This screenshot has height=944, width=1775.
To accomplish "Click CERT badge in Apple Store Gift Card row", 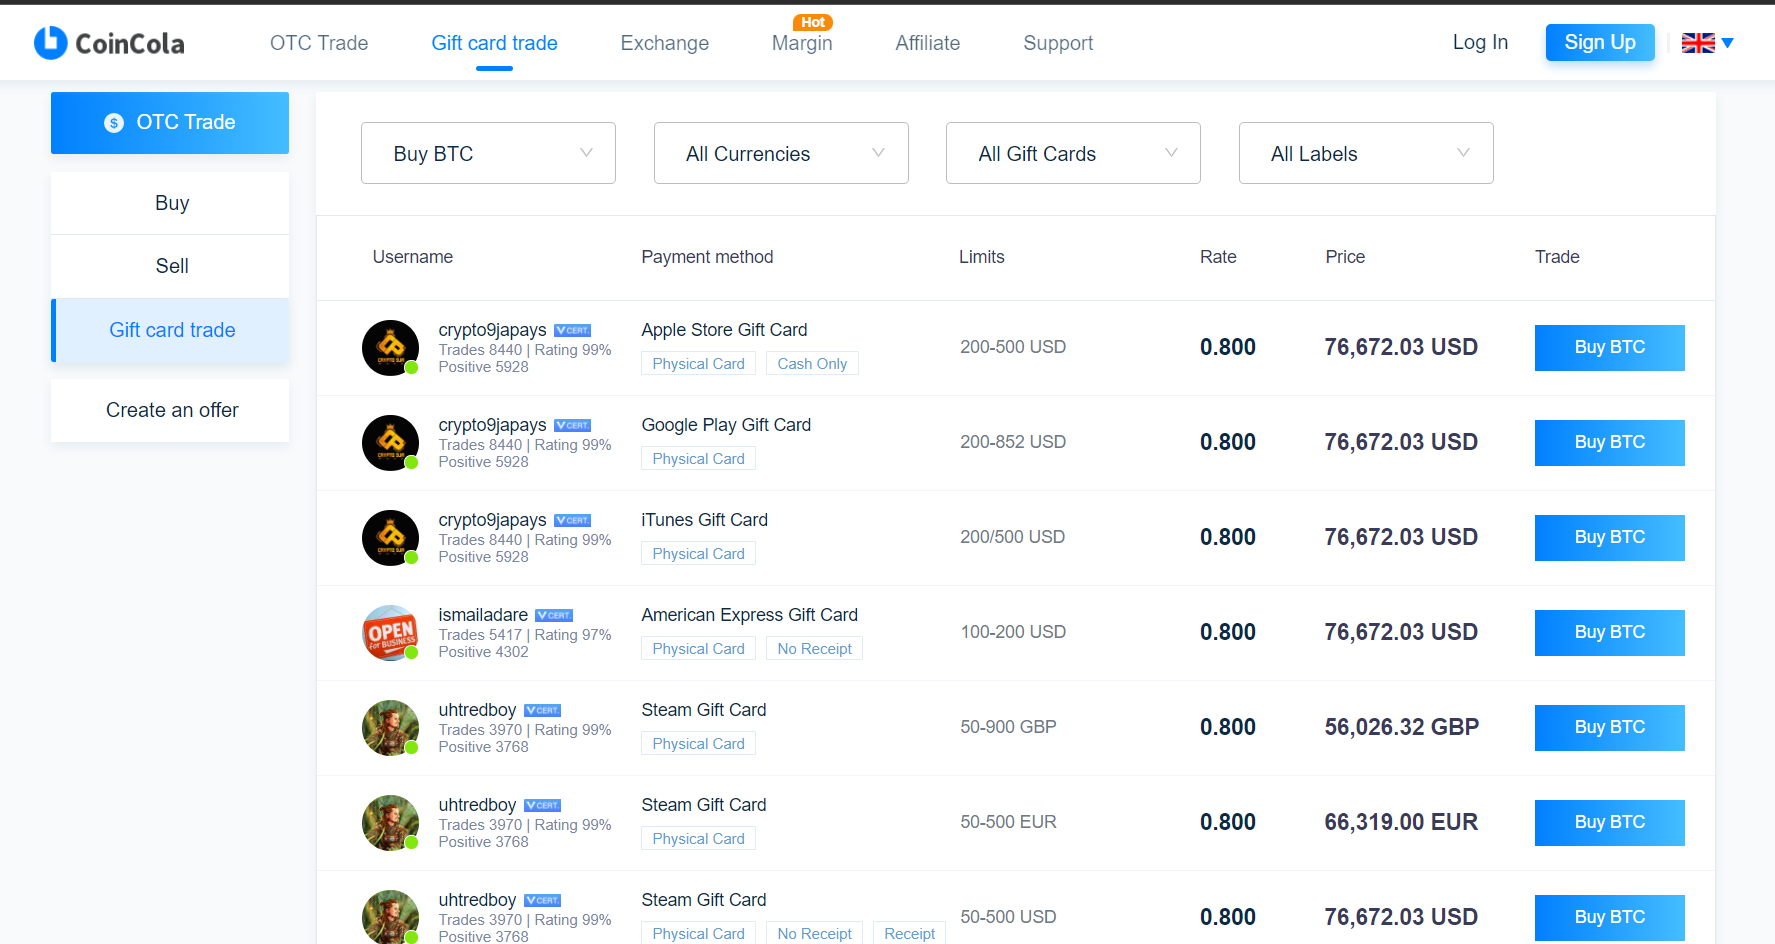I will coord(572,330).
